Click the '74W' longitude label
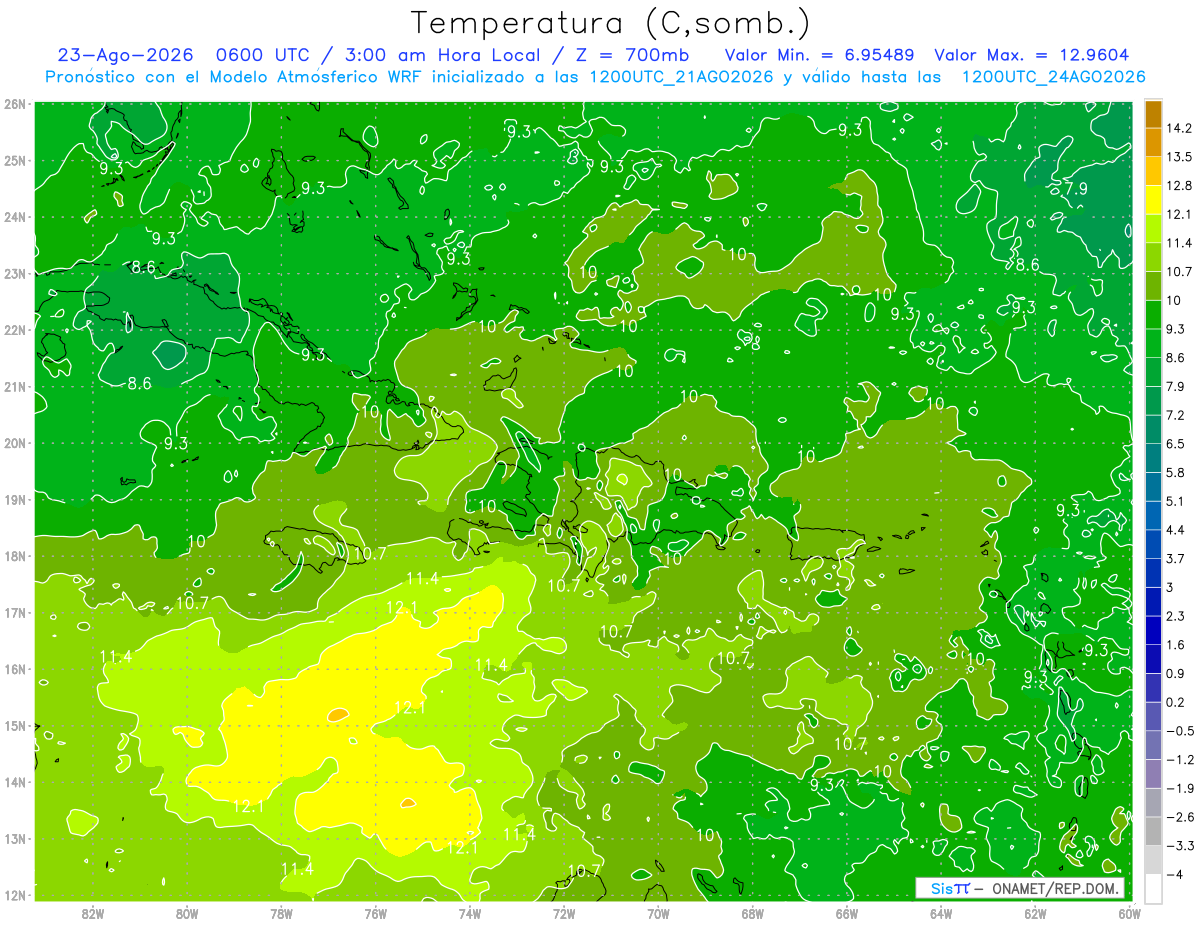The width and height of the screenshot is (1200, 927). [x=470, y=914]
